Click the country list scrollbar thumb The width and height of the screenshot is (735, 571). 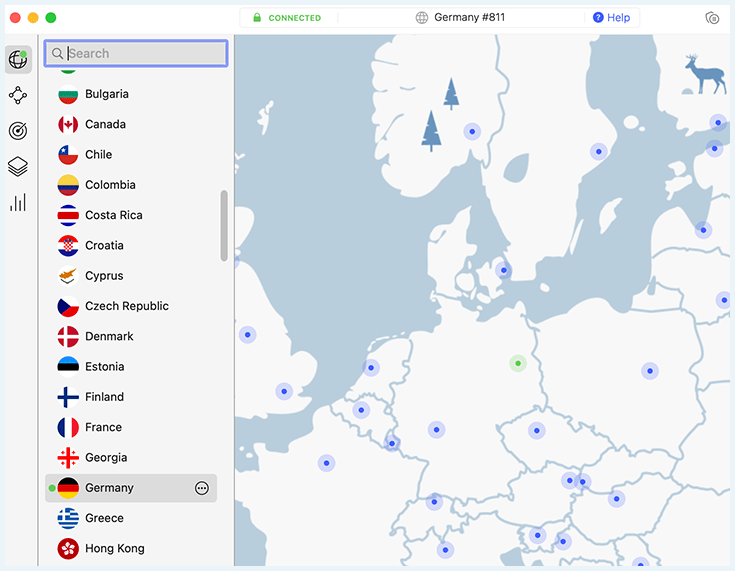point(224,225)
